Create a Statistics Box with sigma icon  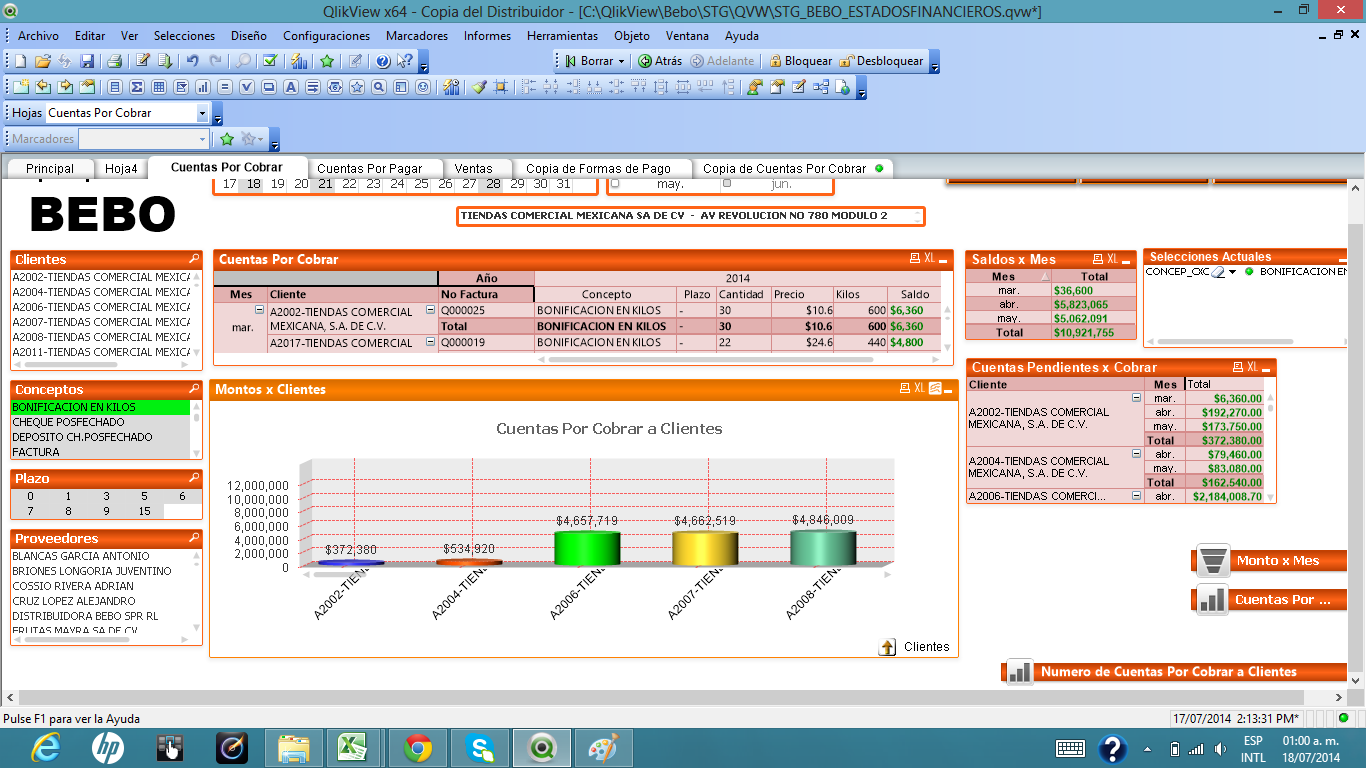(137, 87)
